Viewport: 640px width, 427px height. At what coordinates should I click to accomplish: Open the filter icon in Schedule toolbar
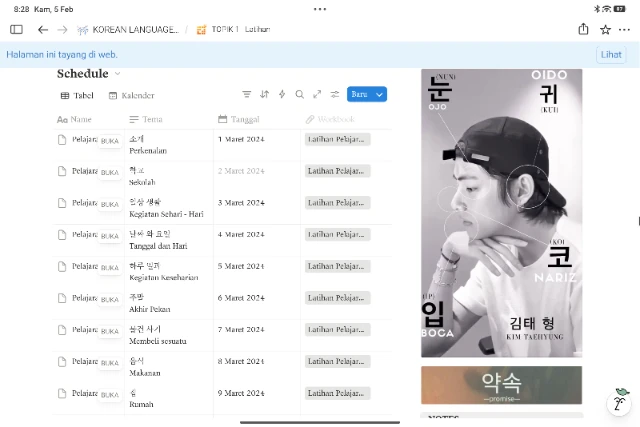click(247, 95)
